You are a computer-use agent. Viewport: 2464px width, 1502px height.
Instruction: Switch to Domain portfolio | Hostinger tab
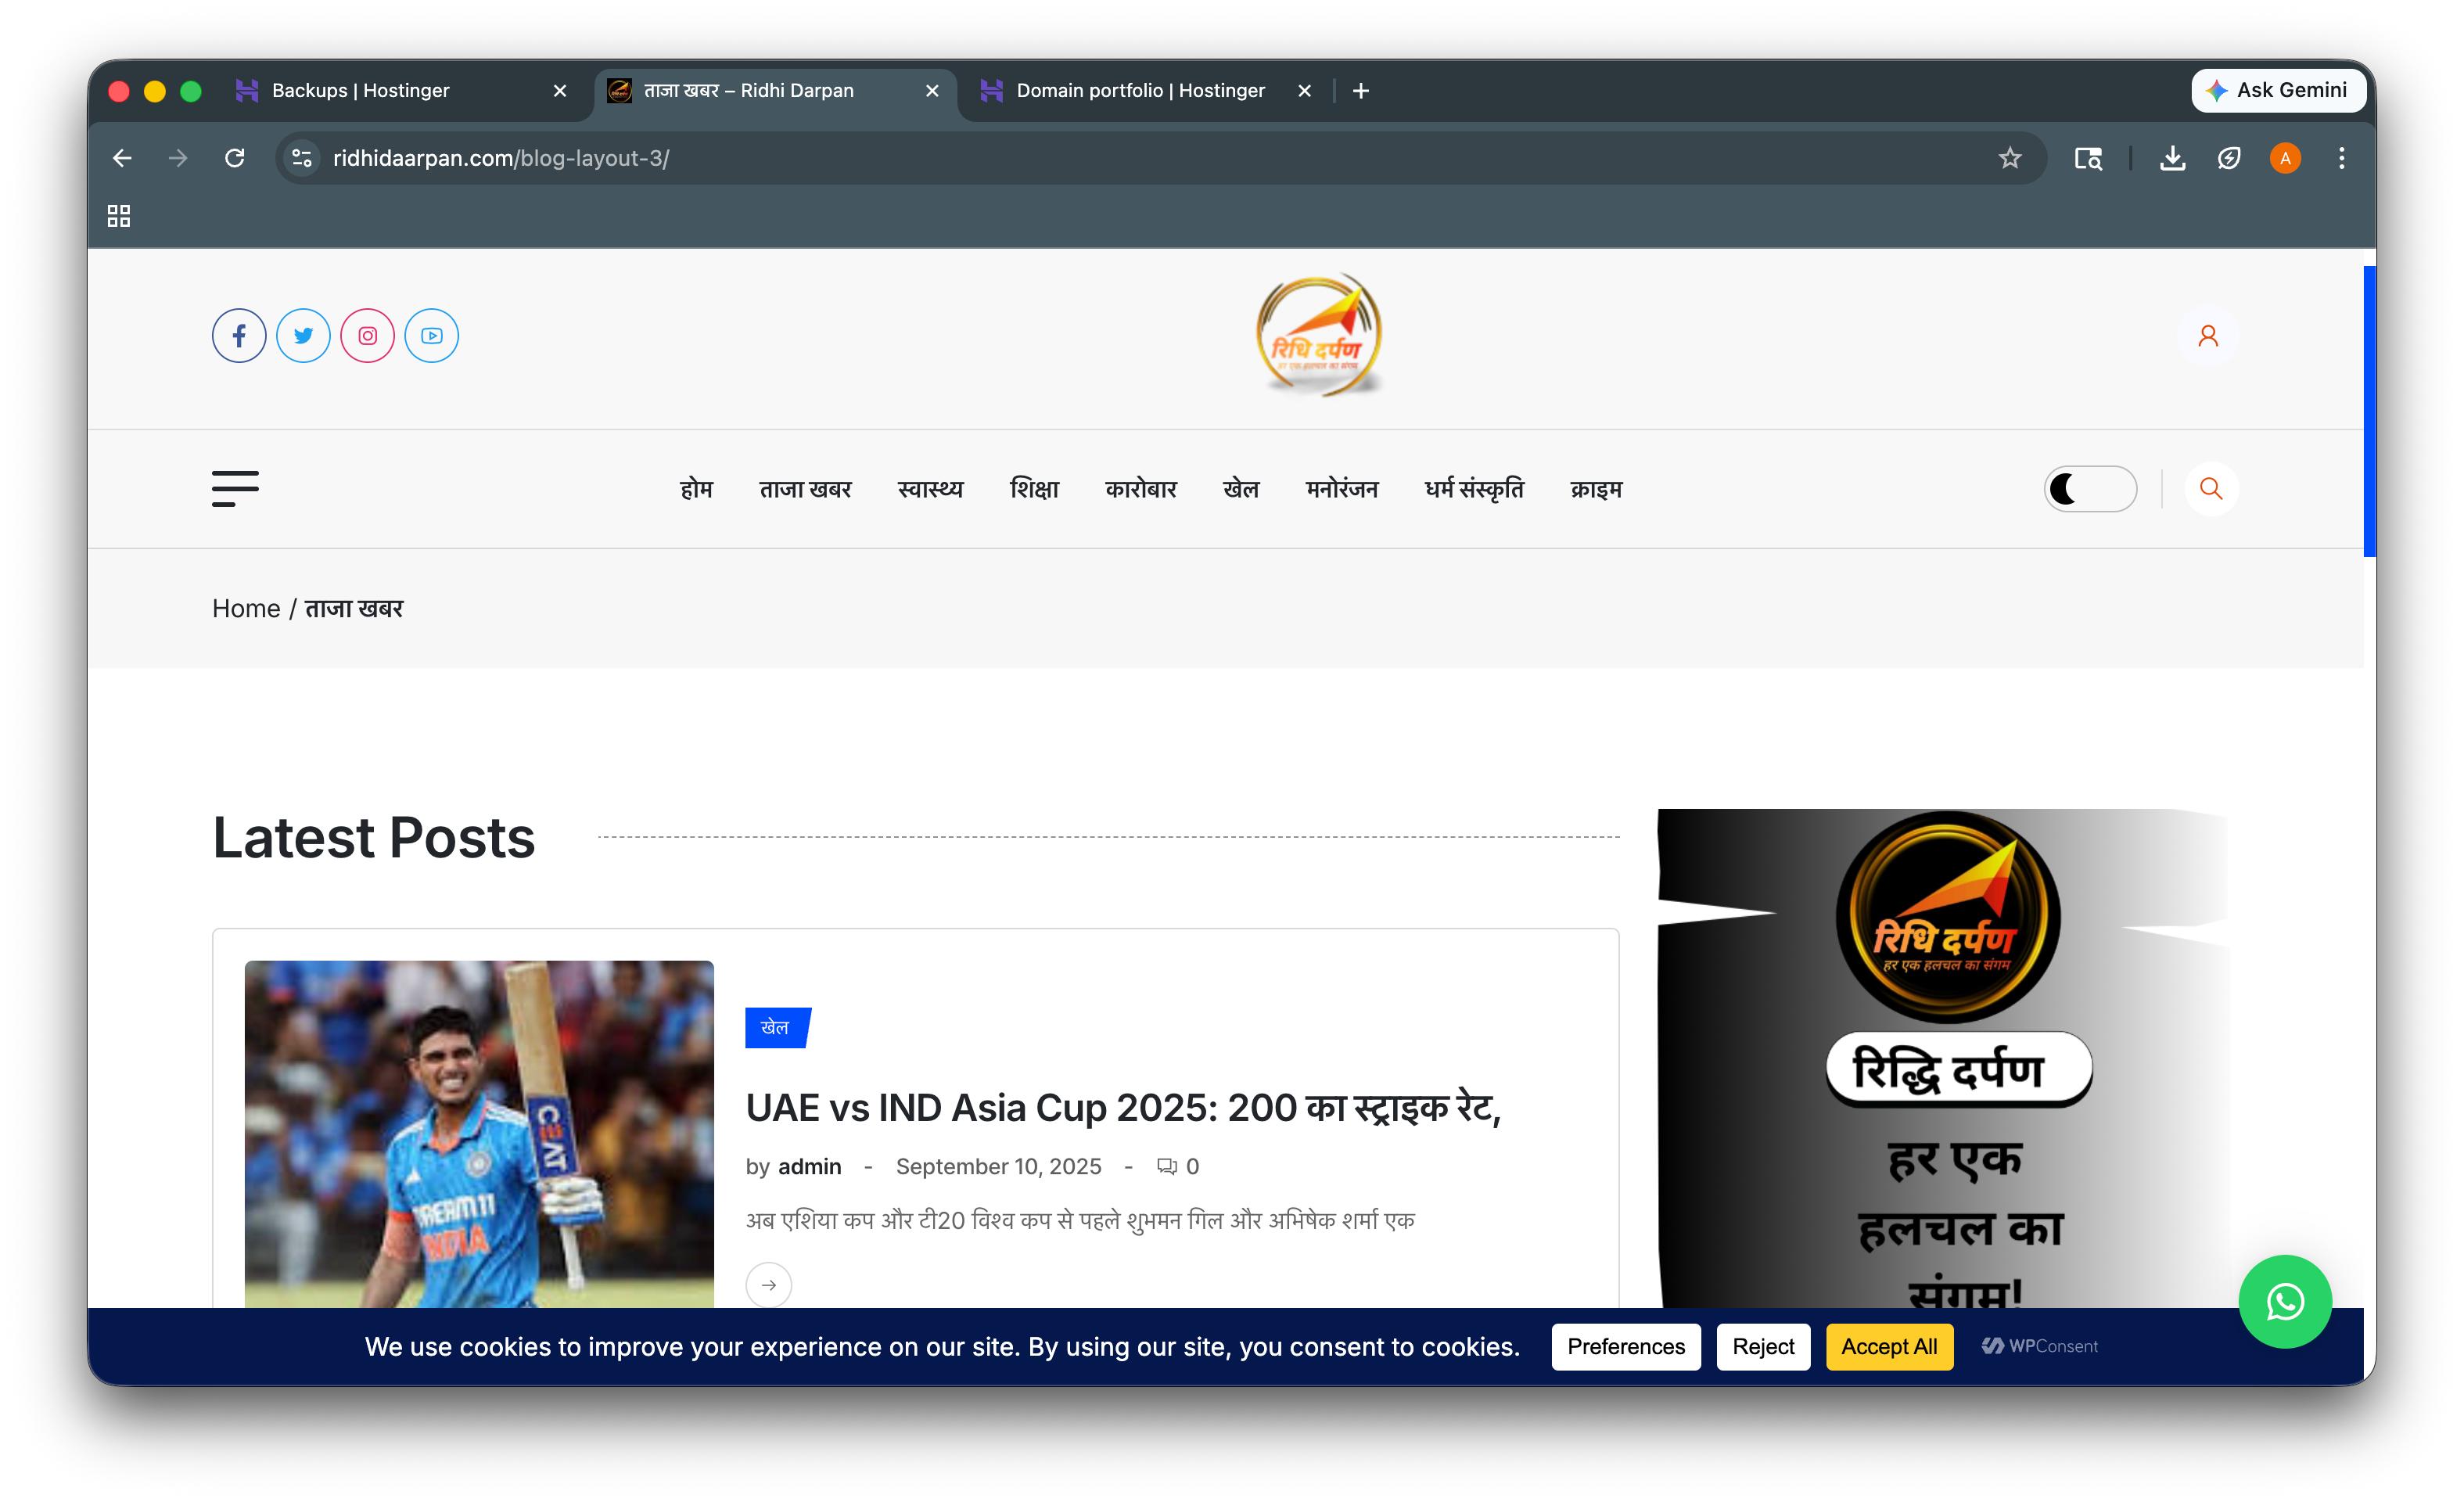coord(1145,91)
